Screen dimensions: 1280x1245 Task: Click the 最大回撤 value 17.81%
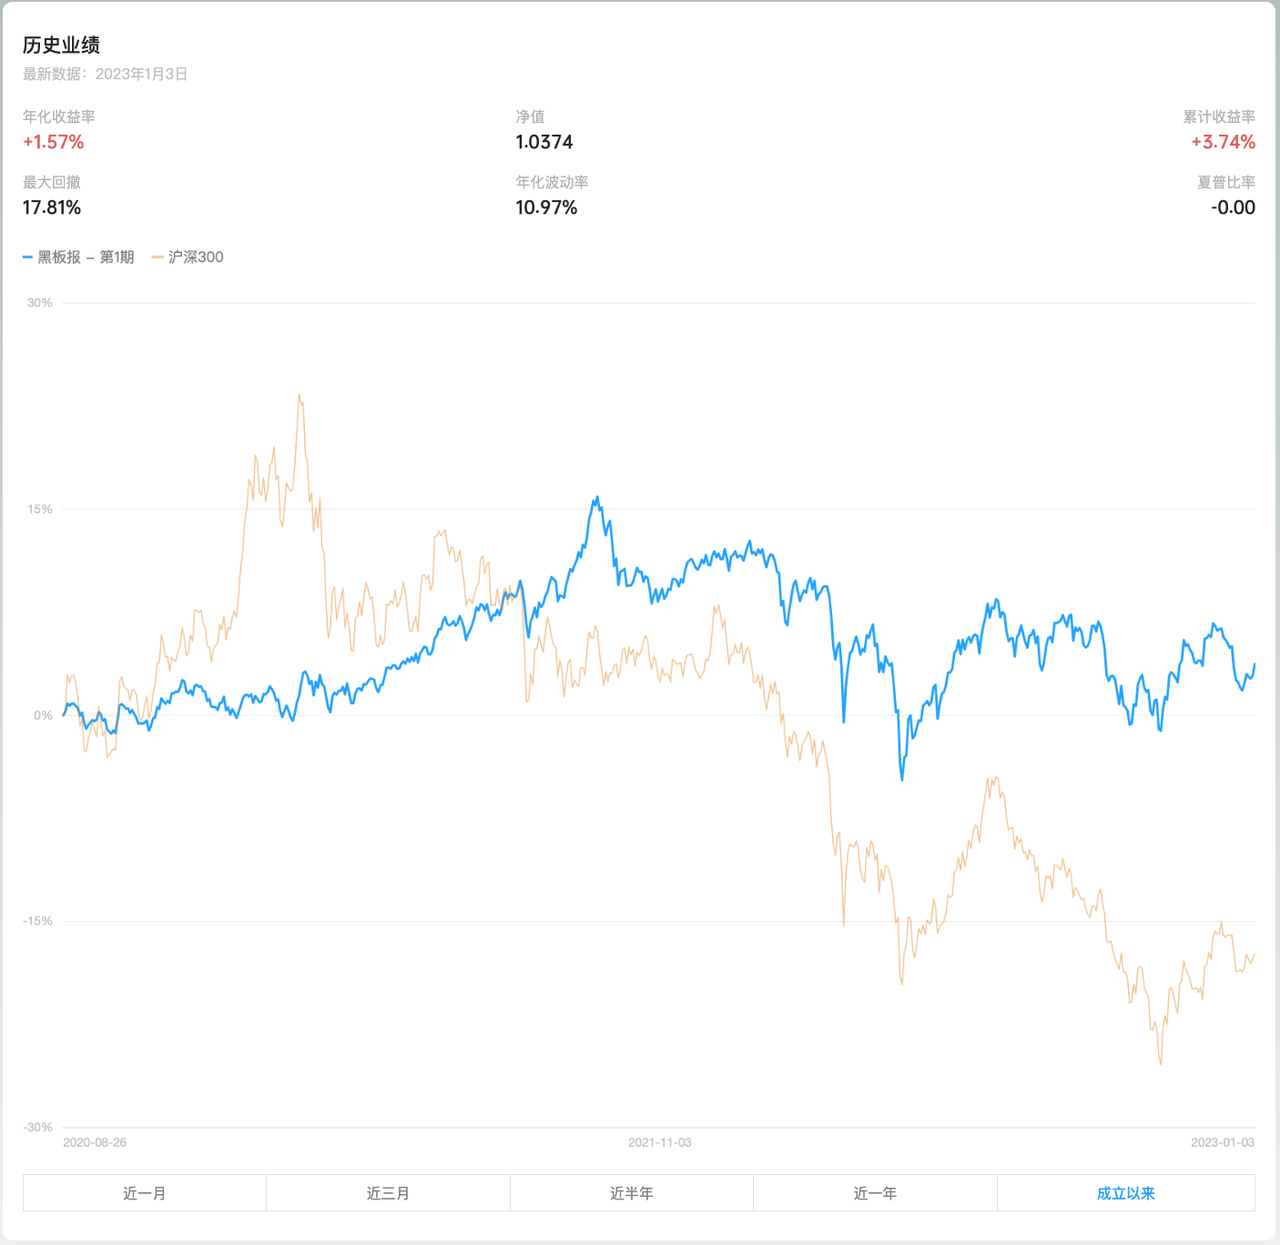[52, 207]
